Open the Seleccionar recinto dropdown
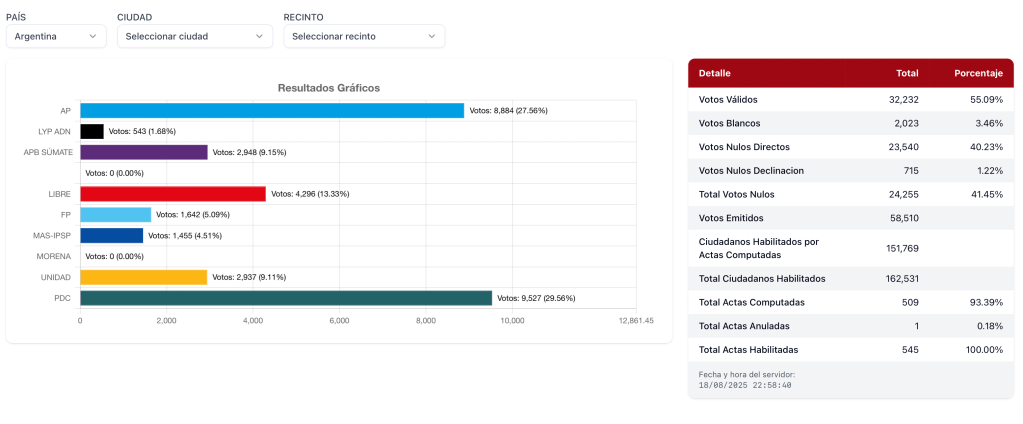1023x424 pixels. coord(363,36)
